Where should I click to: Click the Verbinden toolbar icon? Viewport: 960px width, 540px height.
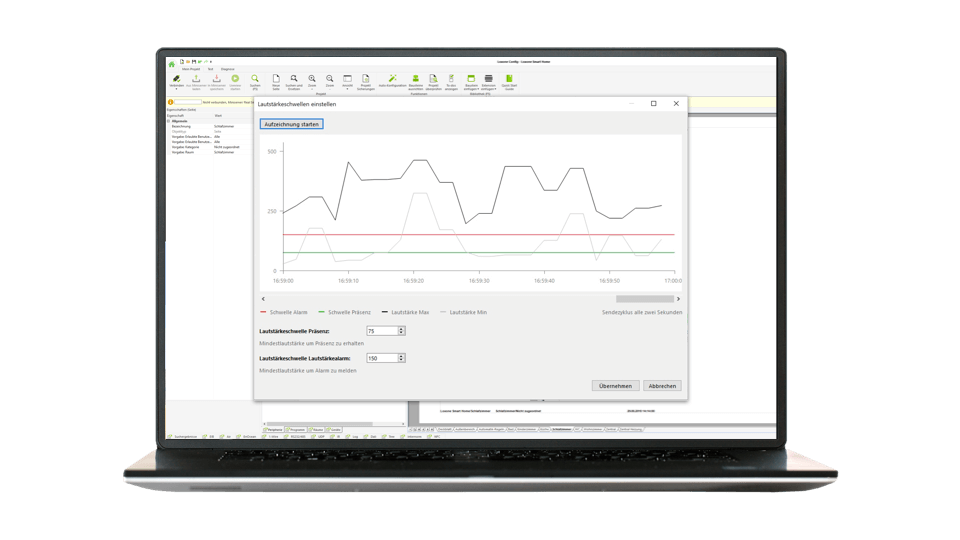pos(177,79)
